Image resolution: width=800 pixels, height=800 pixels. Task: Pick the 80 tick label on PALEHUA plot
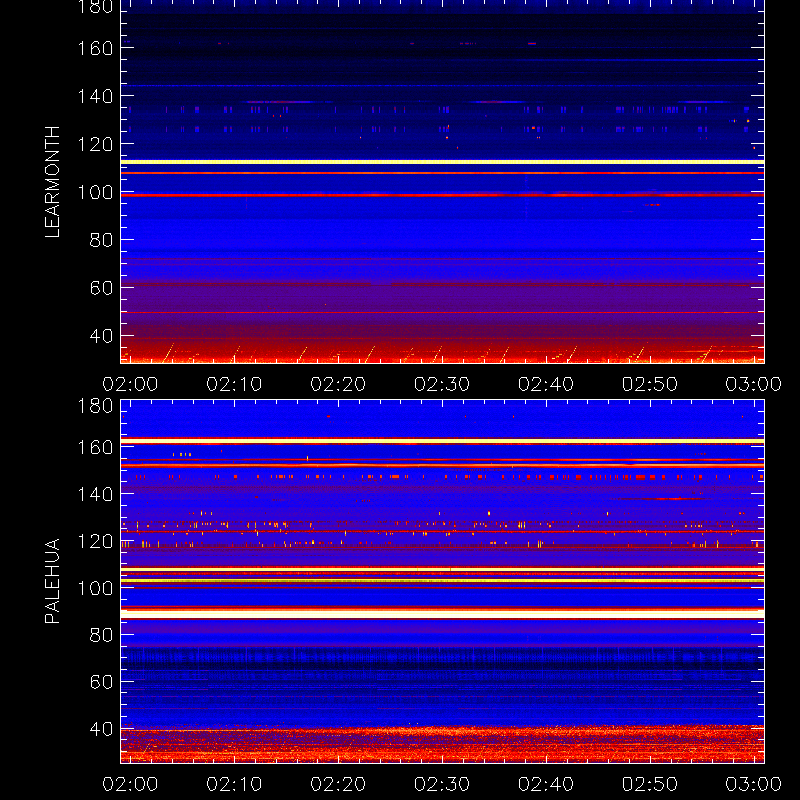click(x=101, y=635)
